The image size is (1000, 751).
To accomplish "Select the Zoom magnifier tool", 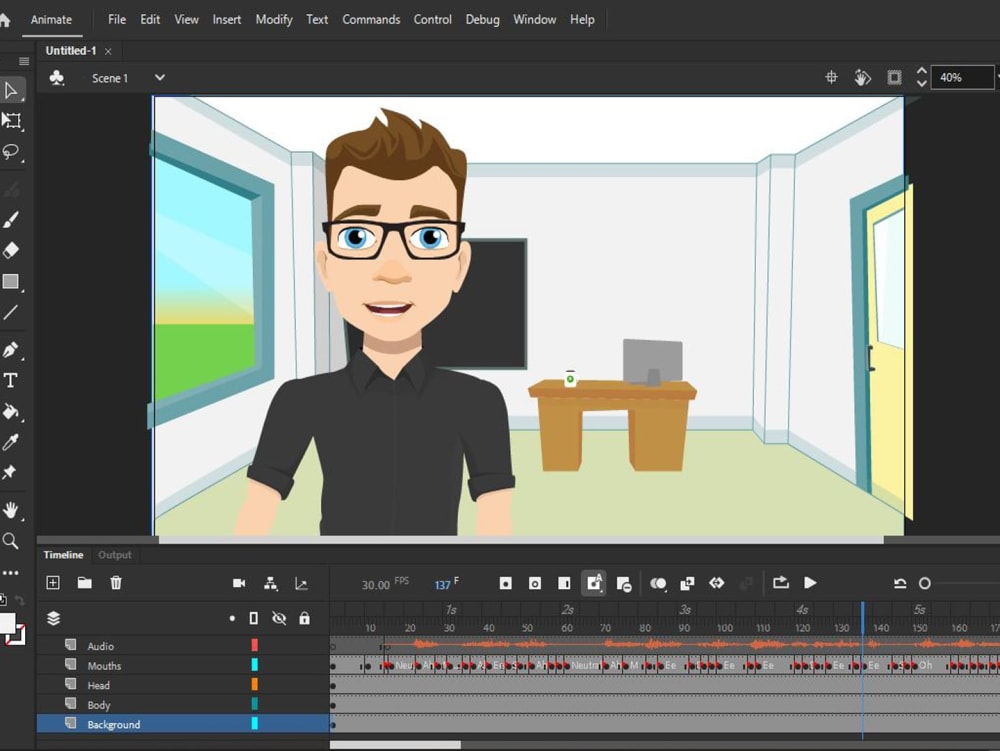I will pos(11,541).
